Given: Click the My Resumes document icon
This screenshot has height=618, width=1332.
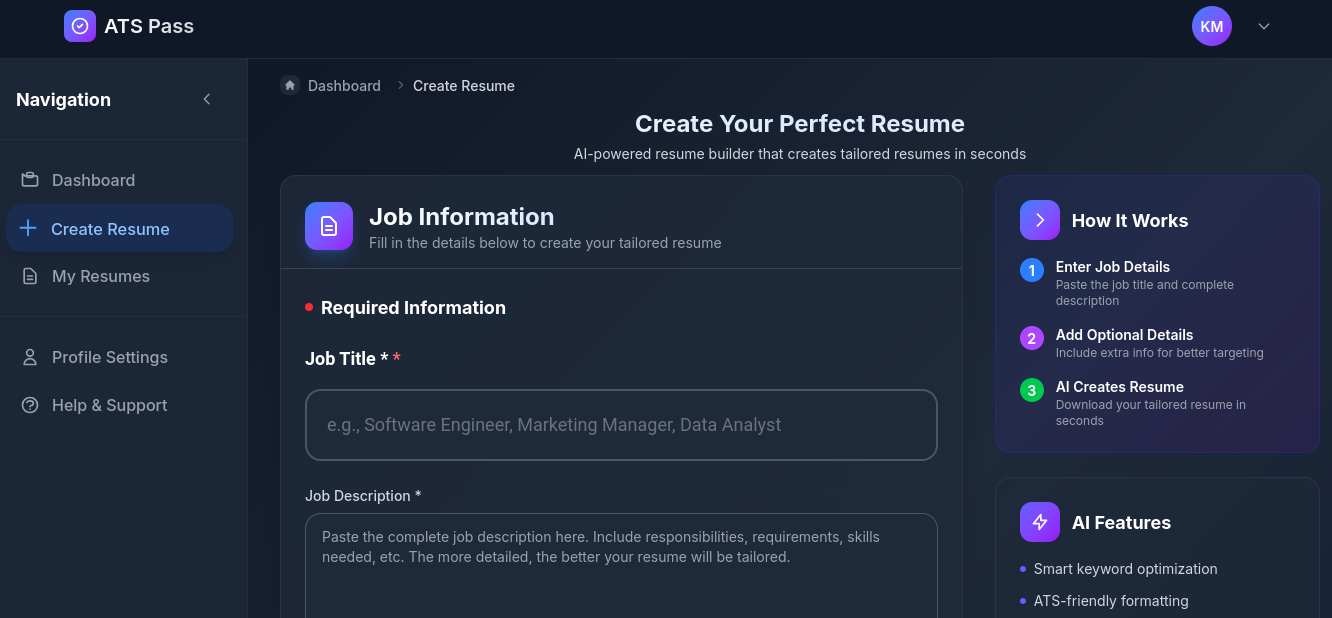Looking at the screenshot, I should click(30, 276).
